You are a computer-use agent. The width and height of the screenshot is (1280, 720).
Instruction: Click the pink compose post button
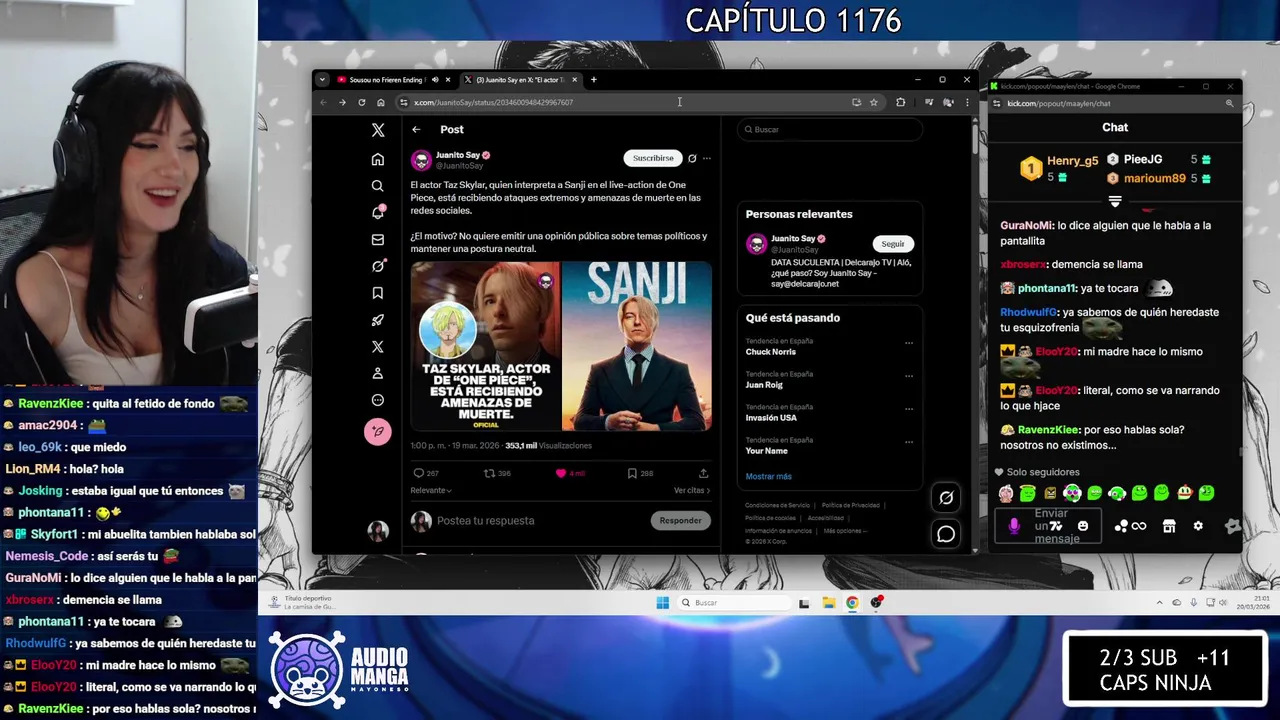(x=377, y=431)
